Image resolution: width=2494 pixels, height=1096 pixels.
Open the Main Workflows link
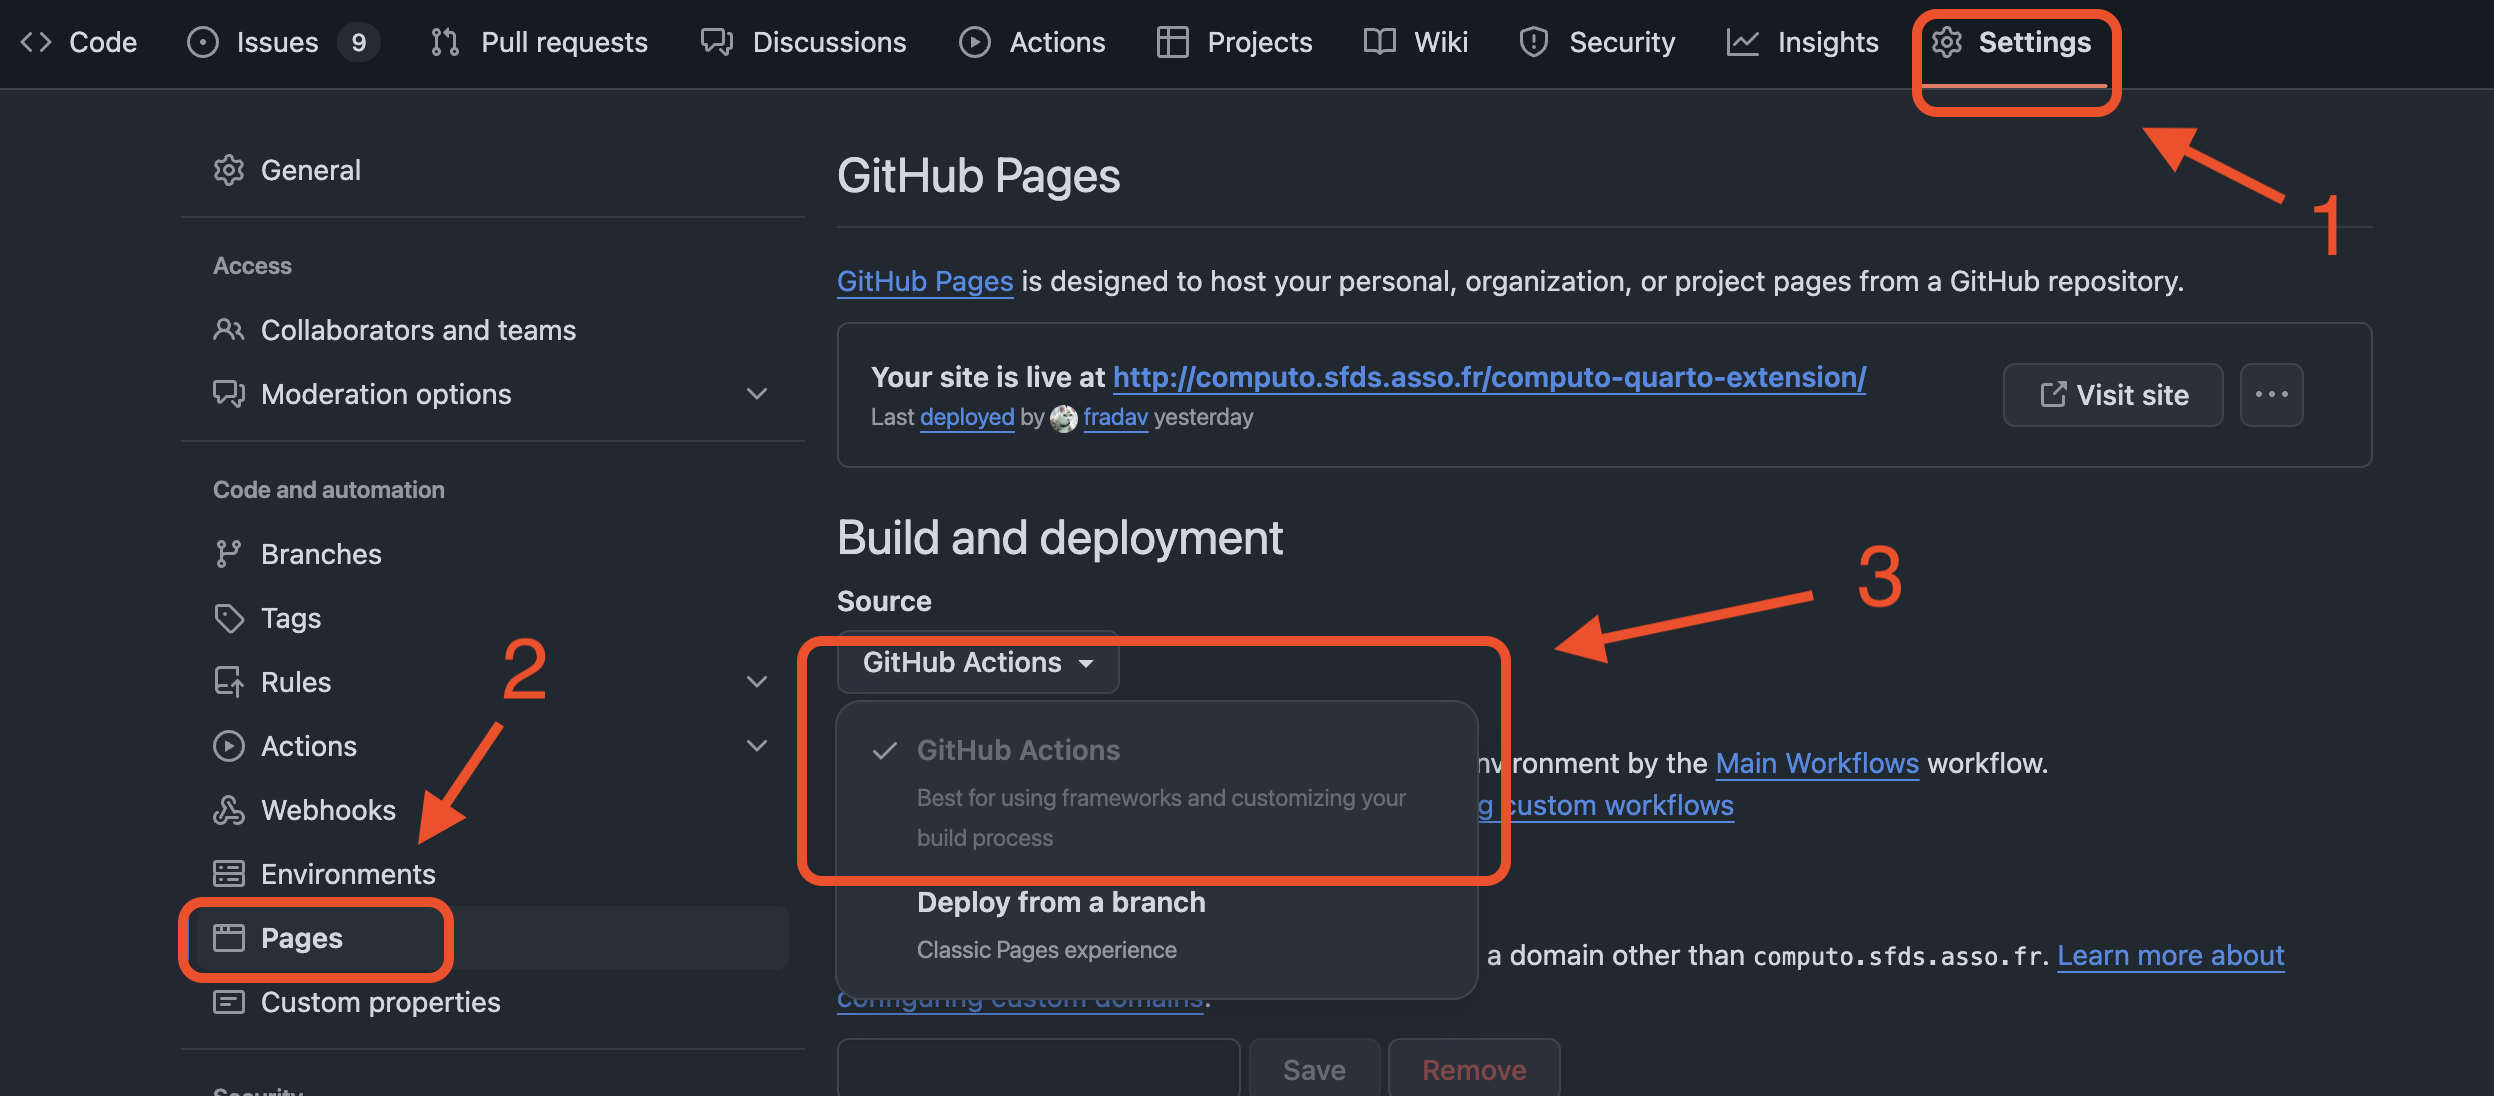point(1817,764)
